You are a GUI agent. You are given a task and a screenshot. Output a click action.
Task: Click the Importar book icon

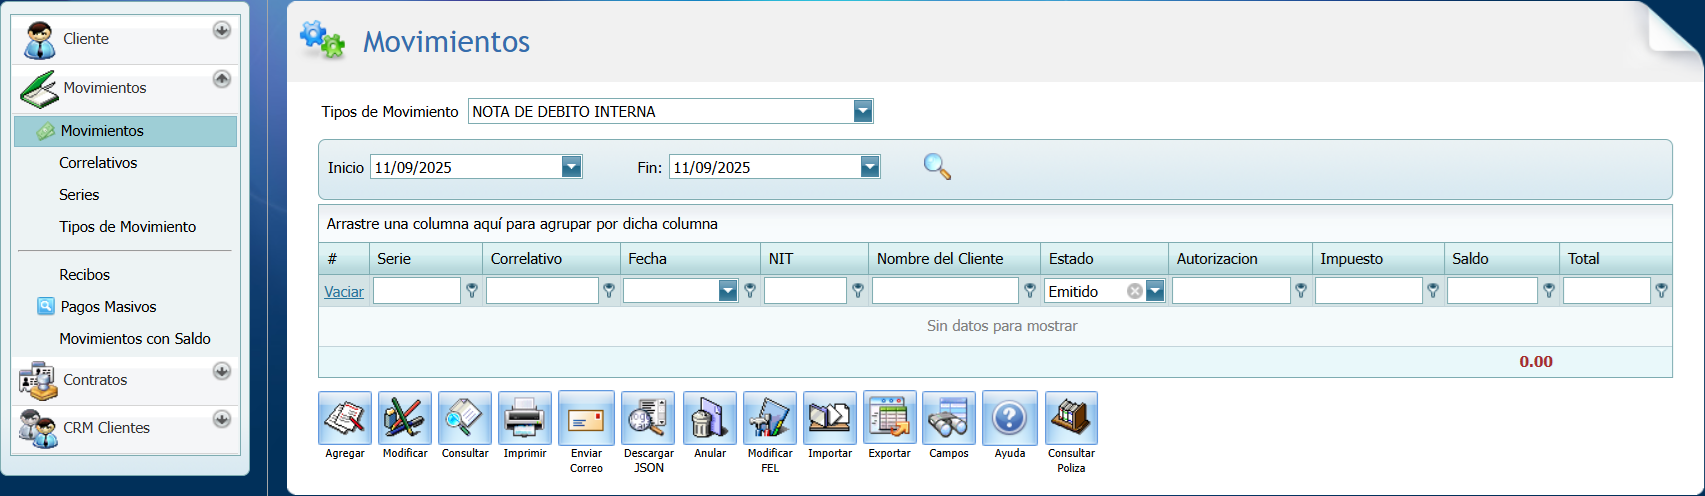pos(830,418)
